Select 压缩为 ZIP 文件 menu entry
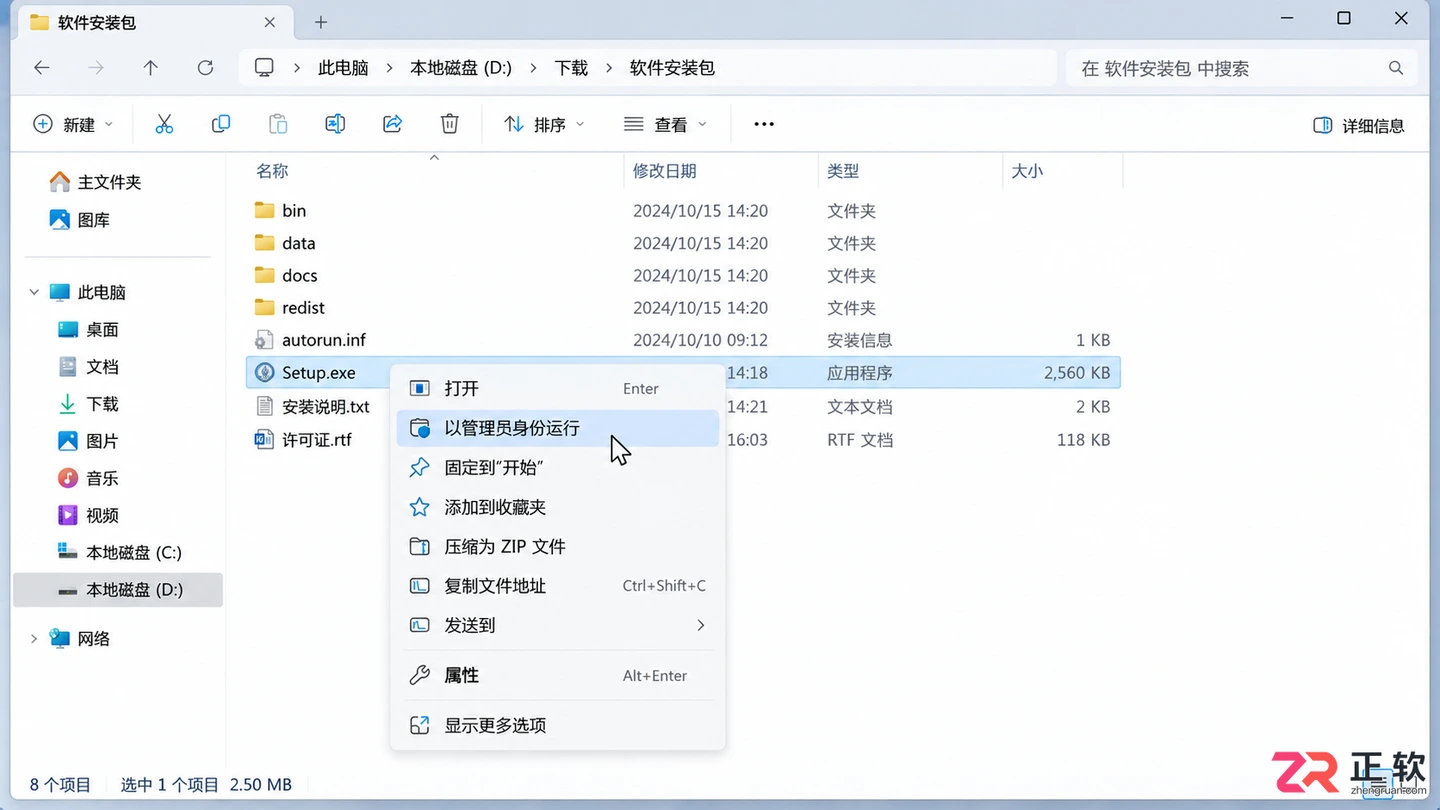1440x810 pixels. click(558, 547)
